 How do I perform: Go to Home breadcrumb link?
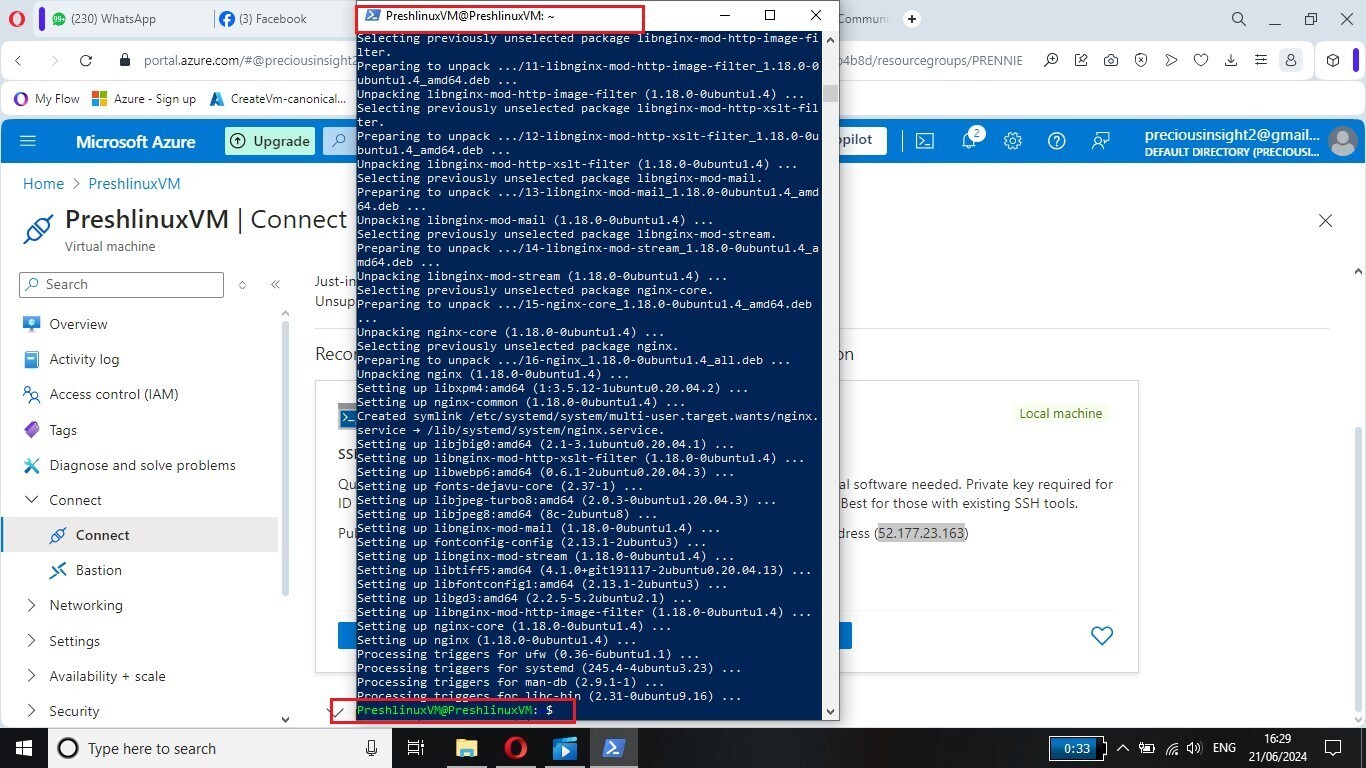point(43,184)
